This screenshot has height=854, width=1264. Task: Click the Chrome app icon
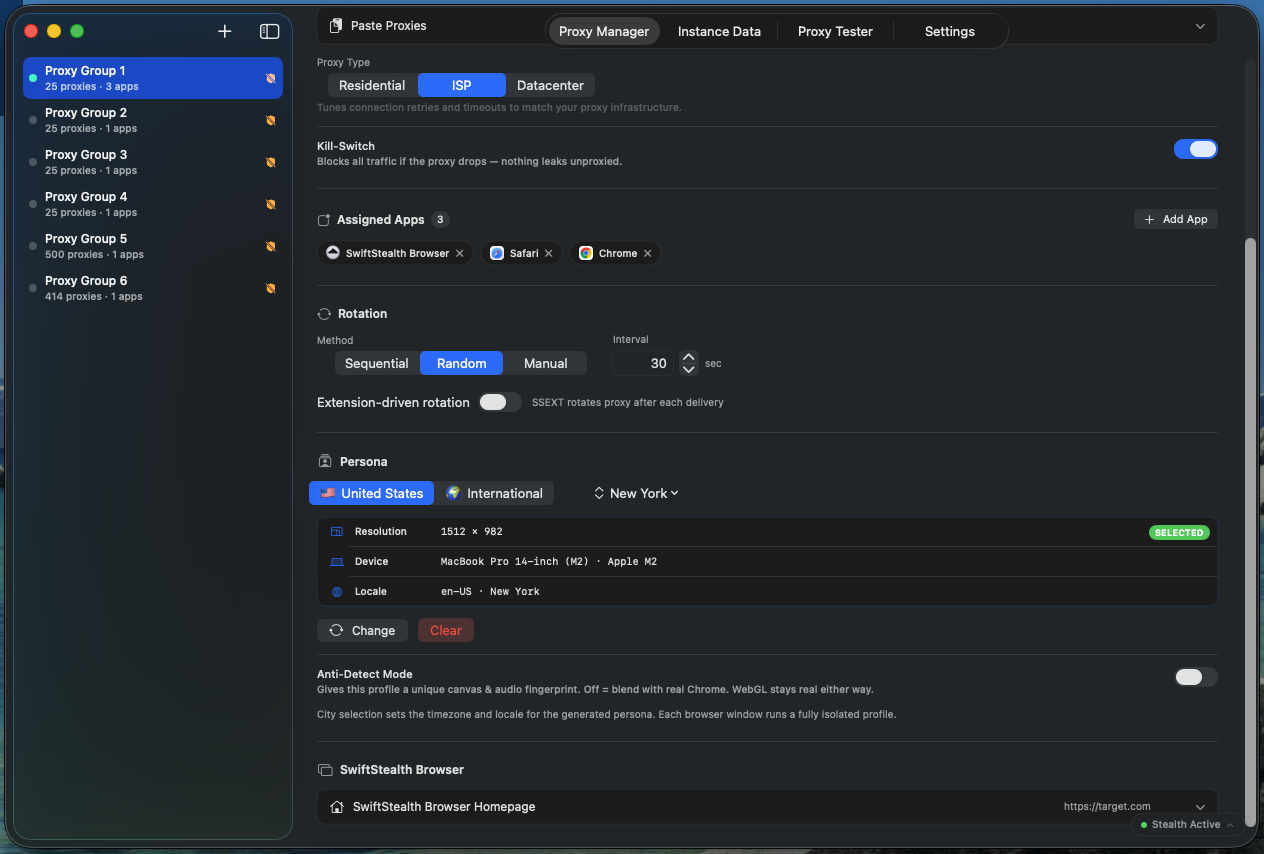585,253
